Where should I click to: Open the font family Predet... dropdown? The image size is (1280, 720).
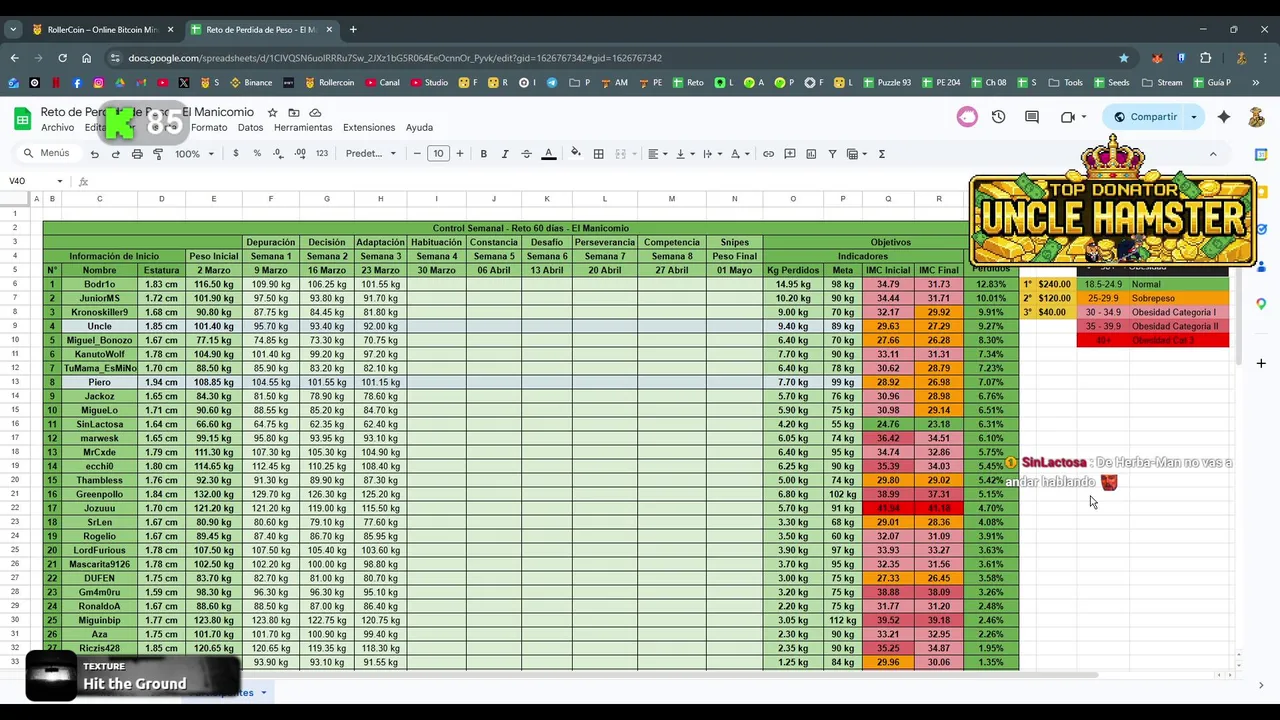click(371, 154)
